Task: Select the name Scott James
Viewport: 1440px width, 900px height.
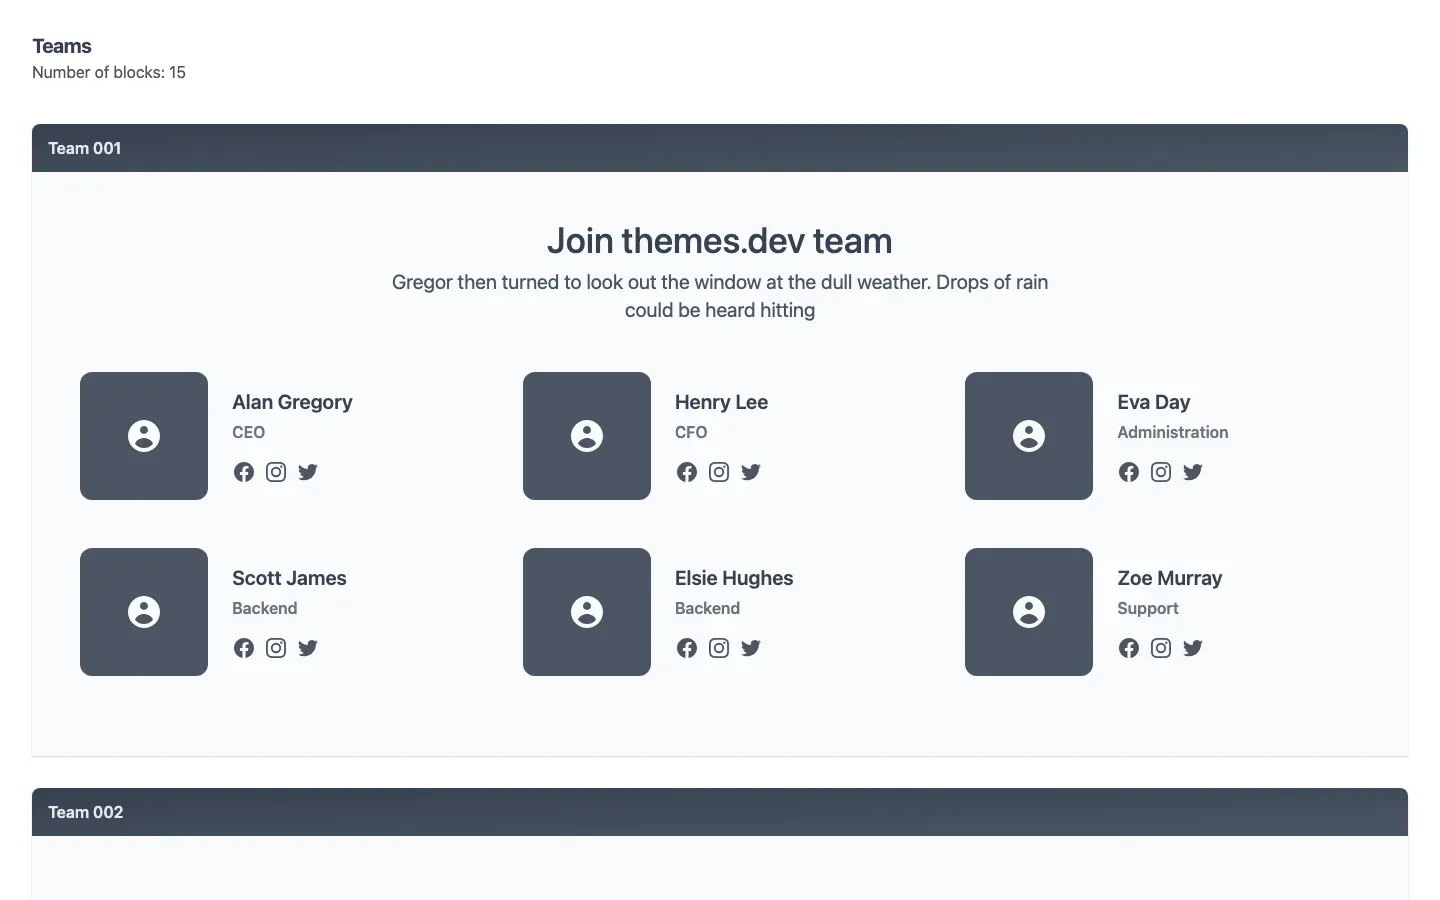Action: pos(289,578)
